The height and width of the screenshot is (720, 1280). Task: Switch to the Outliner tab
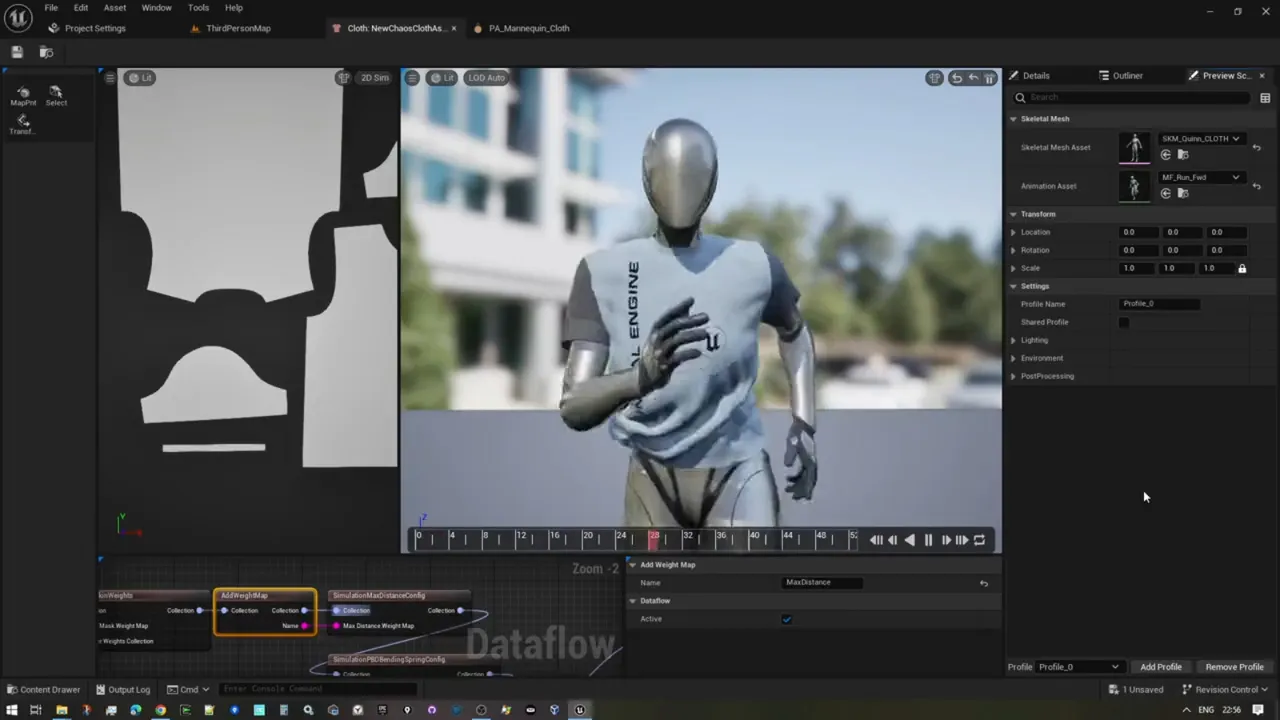[1120, 76]
